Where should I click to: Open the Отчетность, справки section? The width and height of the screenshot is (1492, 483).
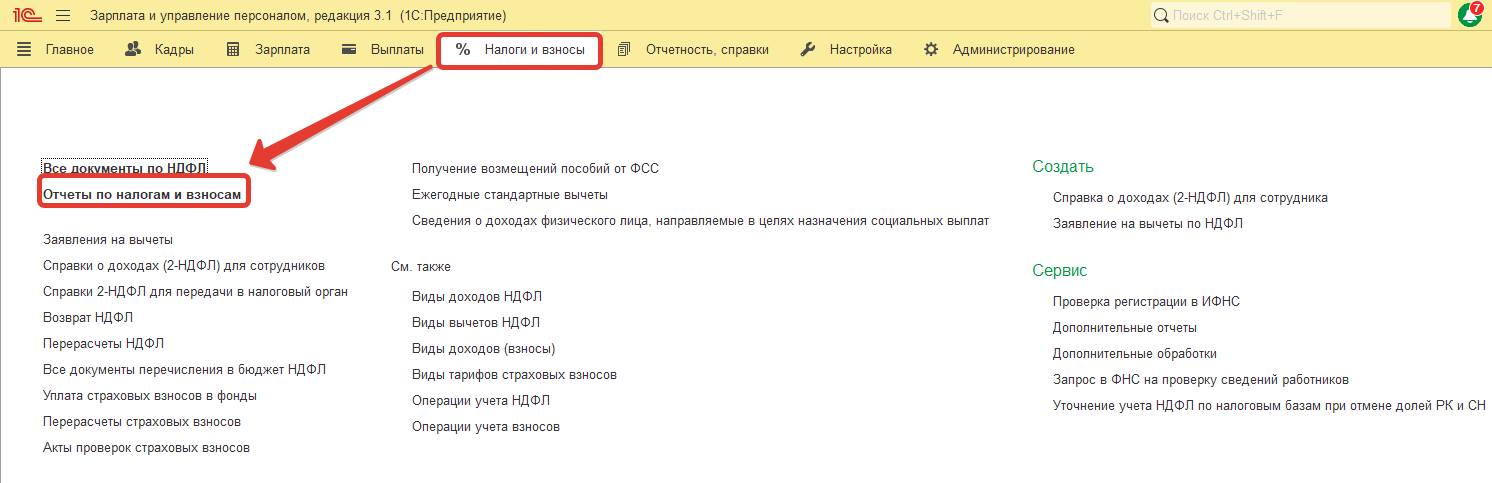tap(694, 49)
